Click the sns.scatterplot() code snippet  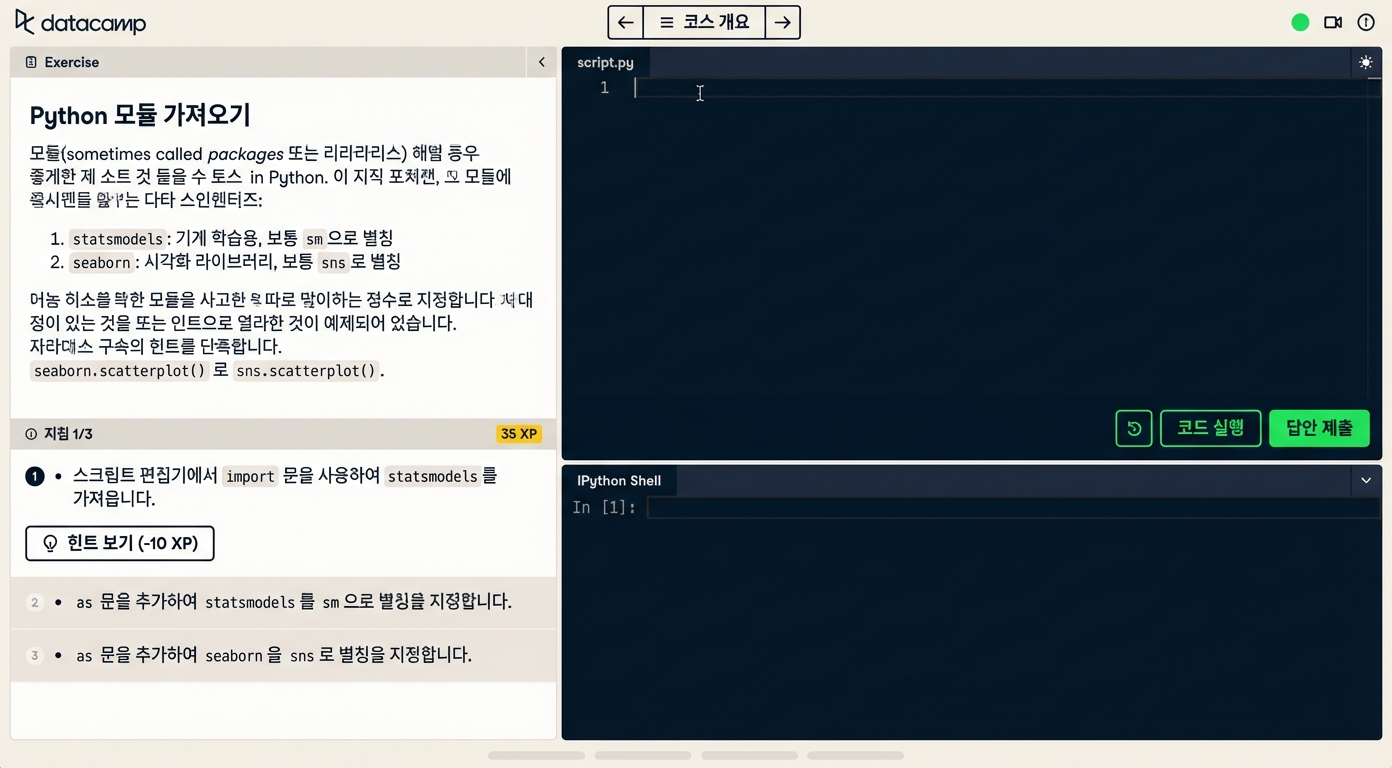[306, 371]
